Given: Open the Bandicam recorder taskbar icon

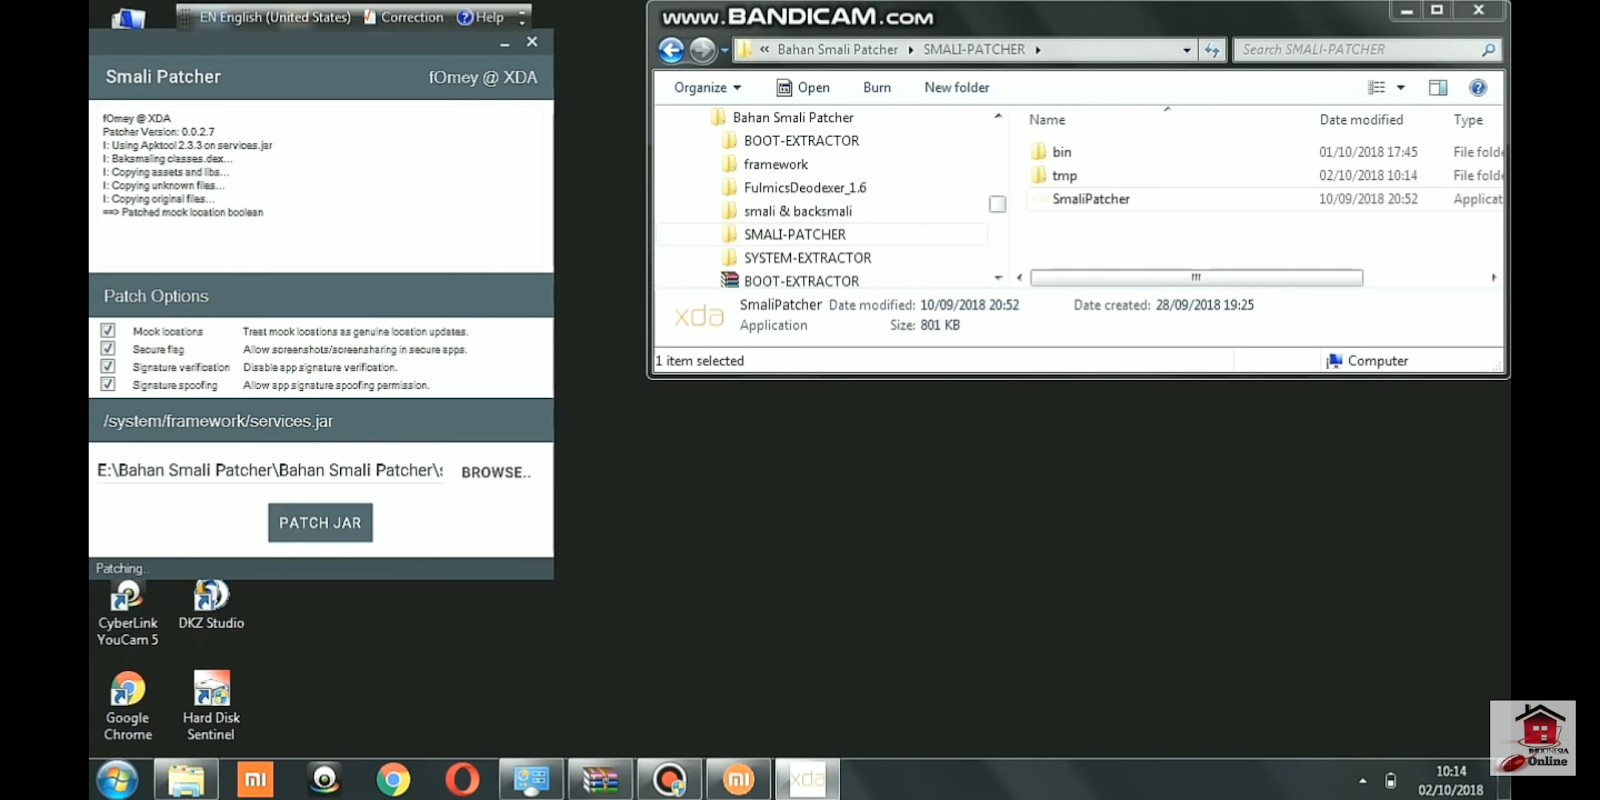Looking at the screenshot, I should [x=669, y=780].
